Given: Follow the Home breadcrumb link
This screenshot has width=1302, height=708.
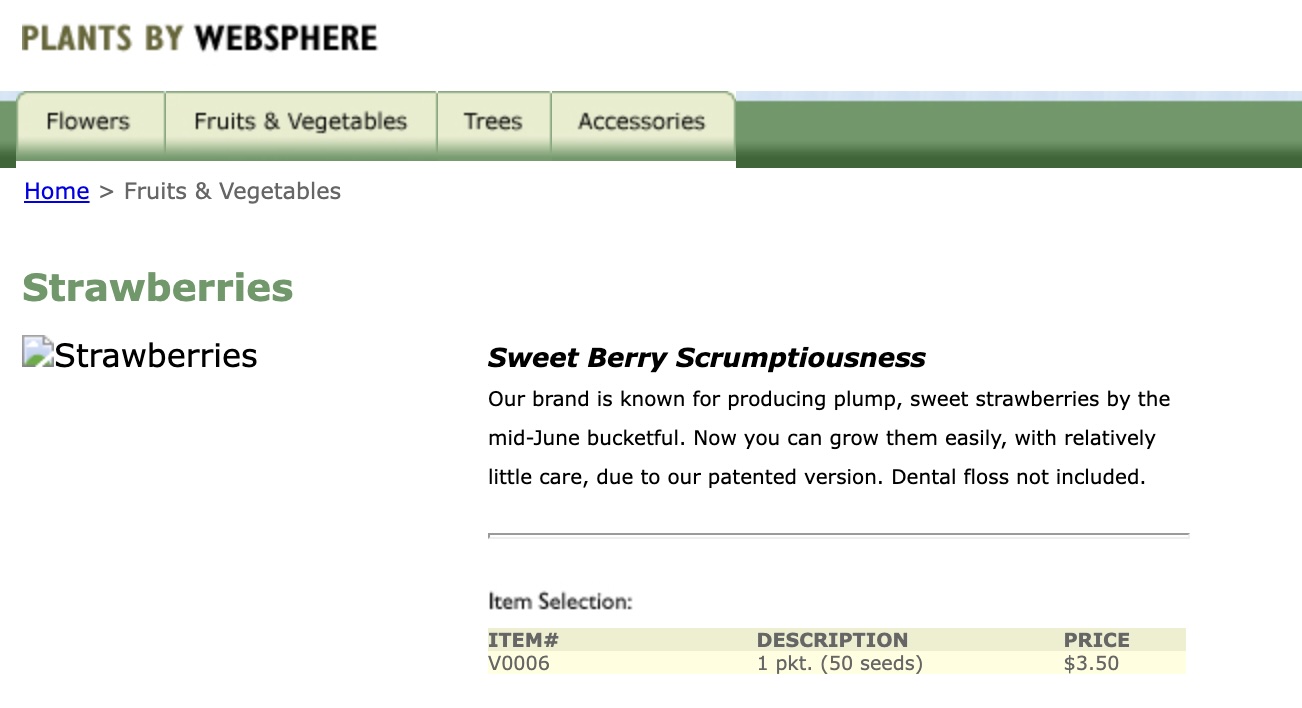Looking at the screenshot, I should pyautogui.click(x=57, y=191).
